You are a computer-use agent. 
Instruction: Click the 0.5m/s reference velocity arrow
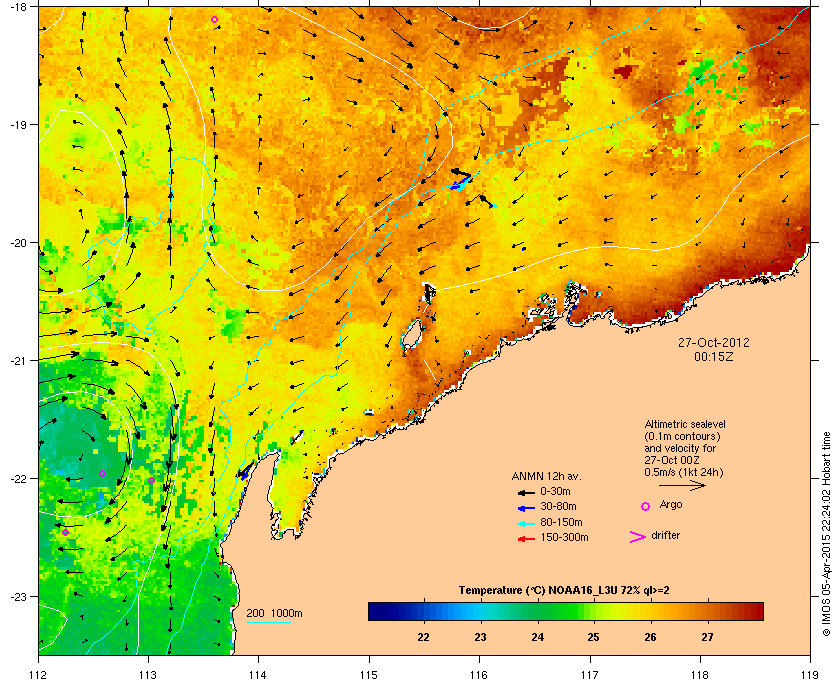[682, 485]
